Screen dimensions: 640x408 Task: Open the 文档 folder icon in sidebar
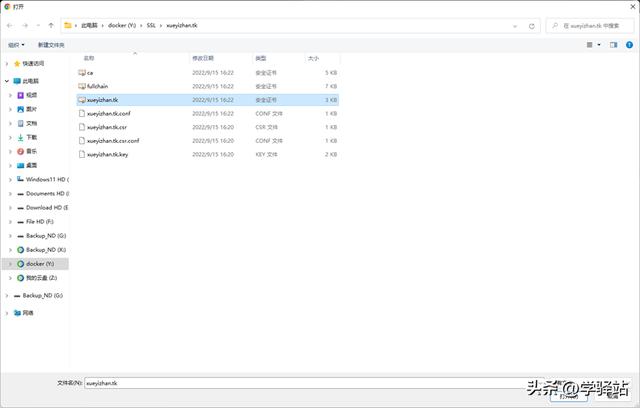20,123
